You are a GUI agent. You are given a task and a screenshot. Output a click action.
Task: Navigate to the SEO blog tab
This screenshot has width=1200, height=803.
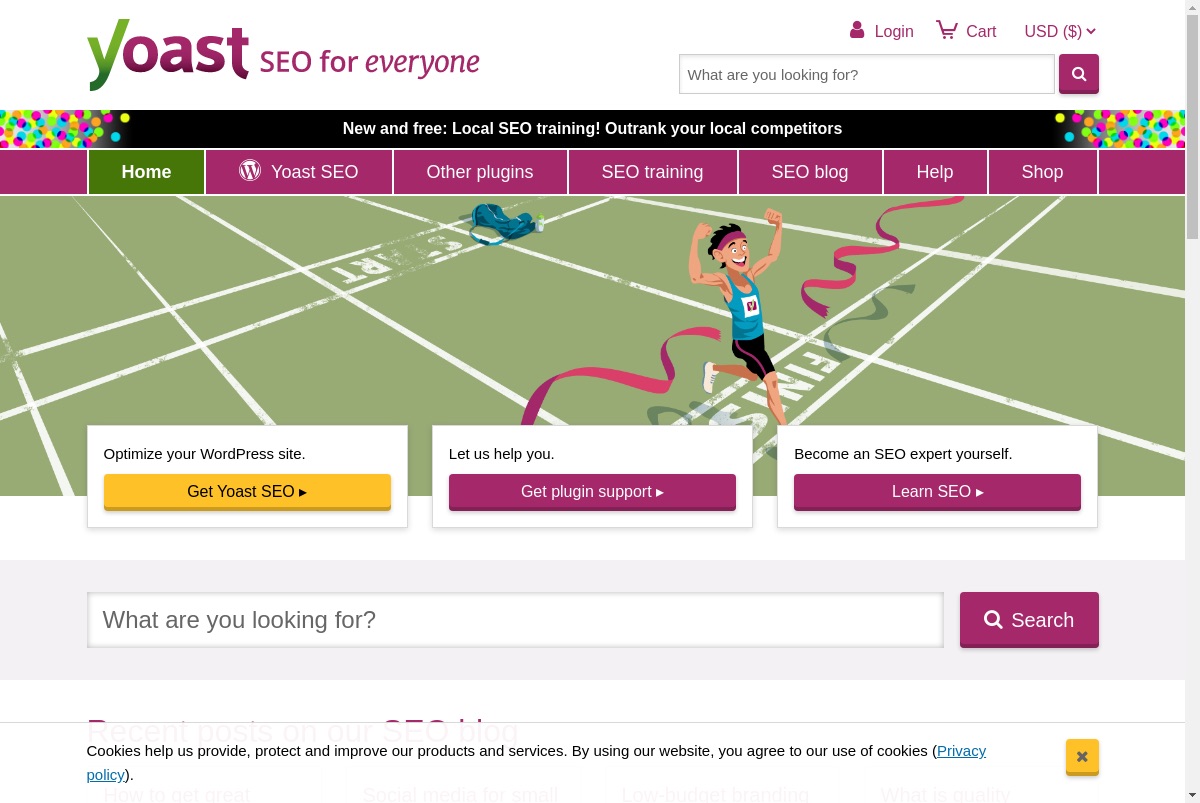point(810,172)
